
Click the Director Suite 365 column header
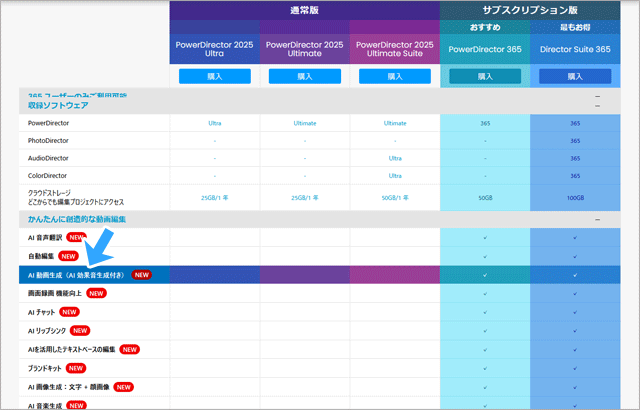click(575, 49)
